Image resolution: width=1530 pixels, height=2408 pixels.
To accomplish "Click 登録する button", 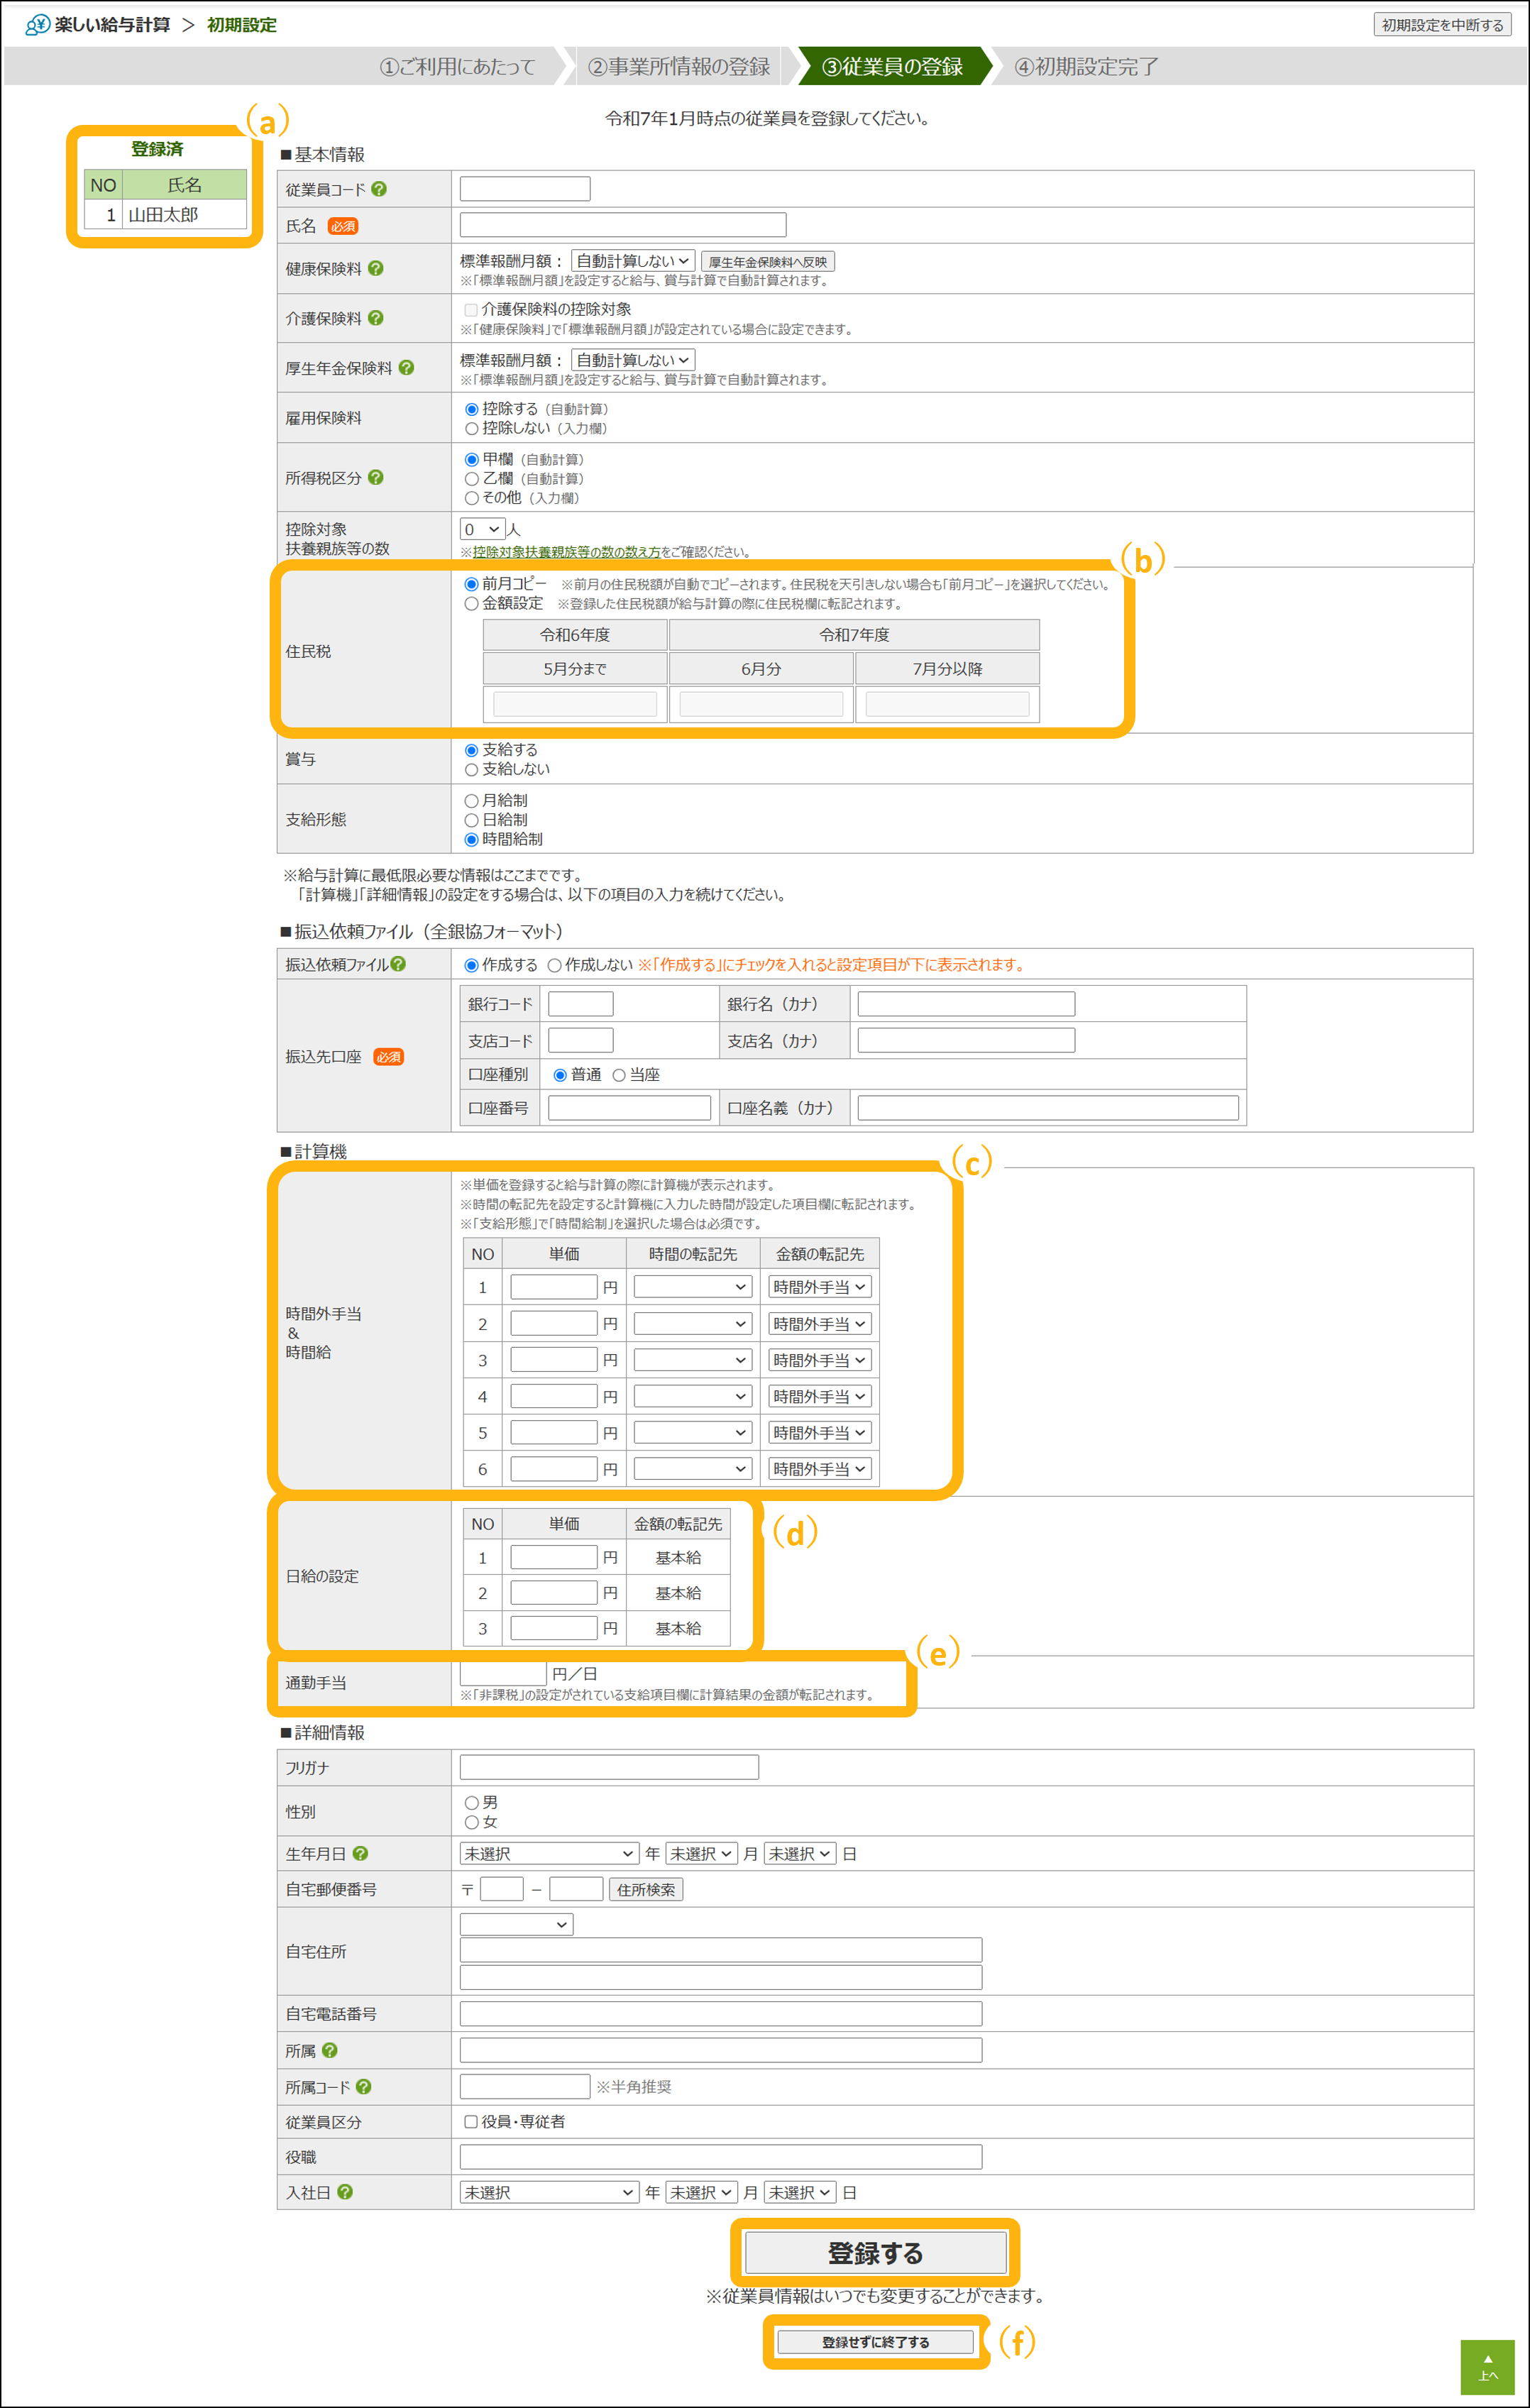I will [x=875, y=2252].
